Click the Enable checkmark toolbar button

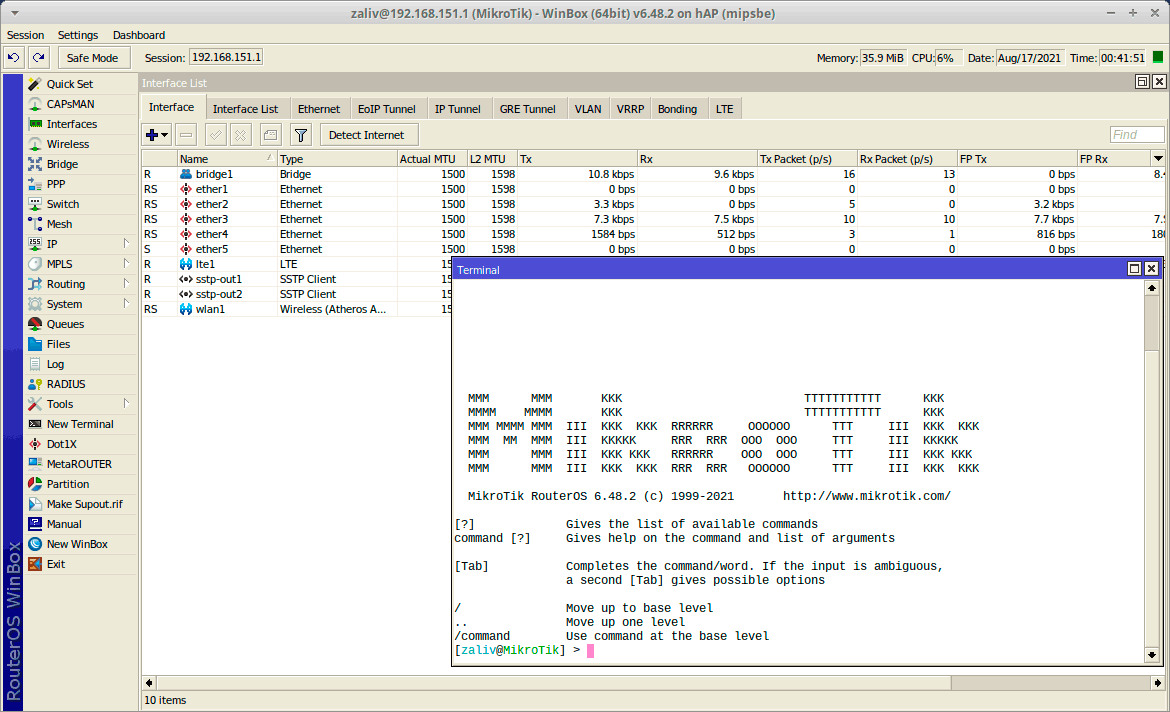point(215,135)
